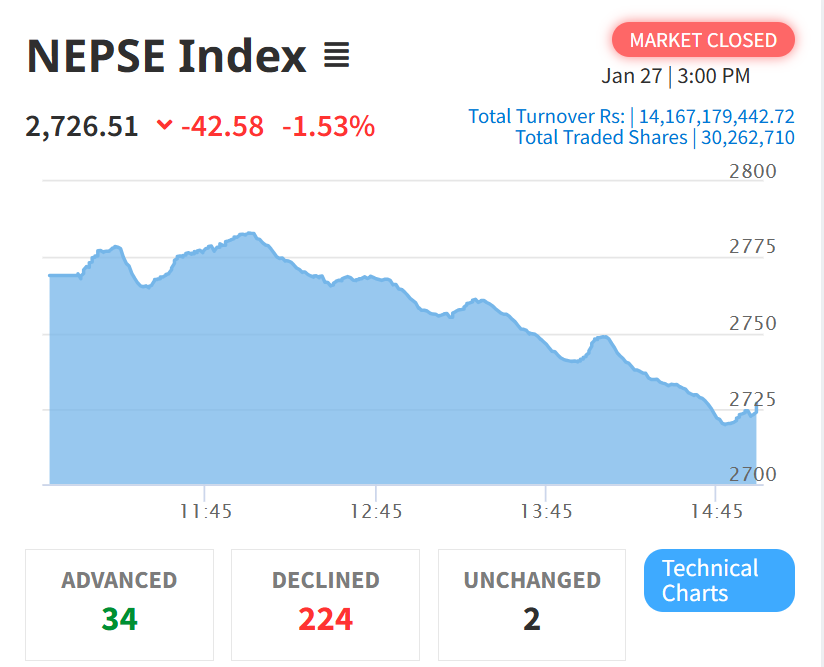The width and height of the screenshot is (824, 667).
Task: Click the 12:45 time axis label
Action: click(376, 512)
